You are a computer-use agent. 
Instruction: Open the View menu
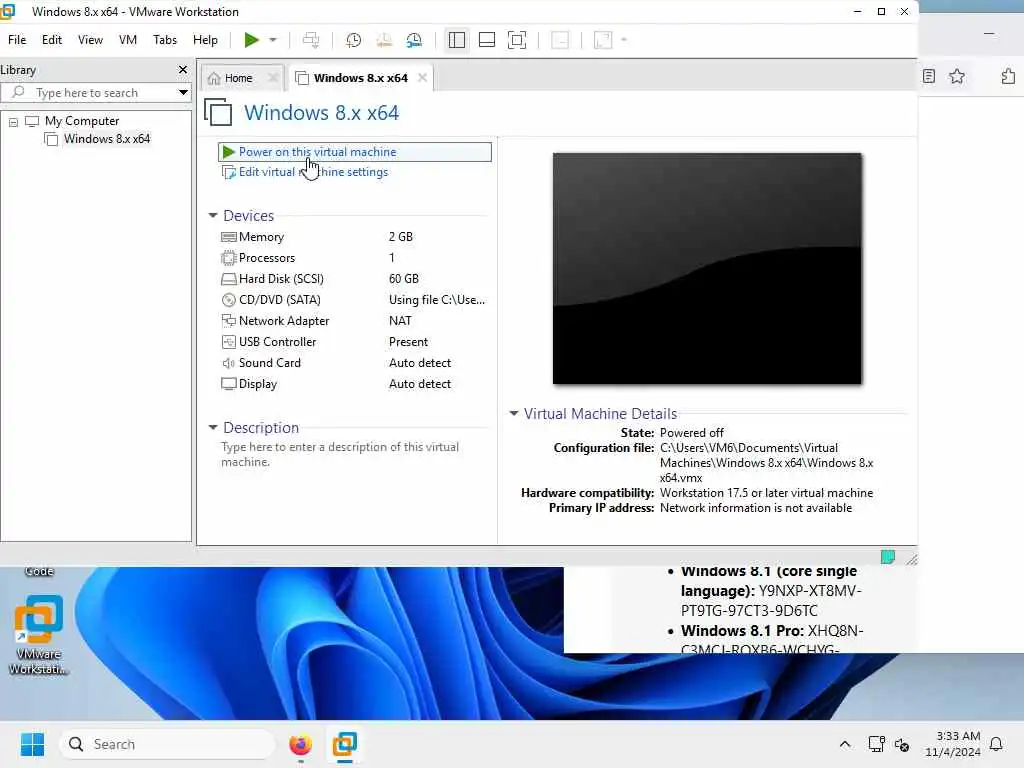90,40
